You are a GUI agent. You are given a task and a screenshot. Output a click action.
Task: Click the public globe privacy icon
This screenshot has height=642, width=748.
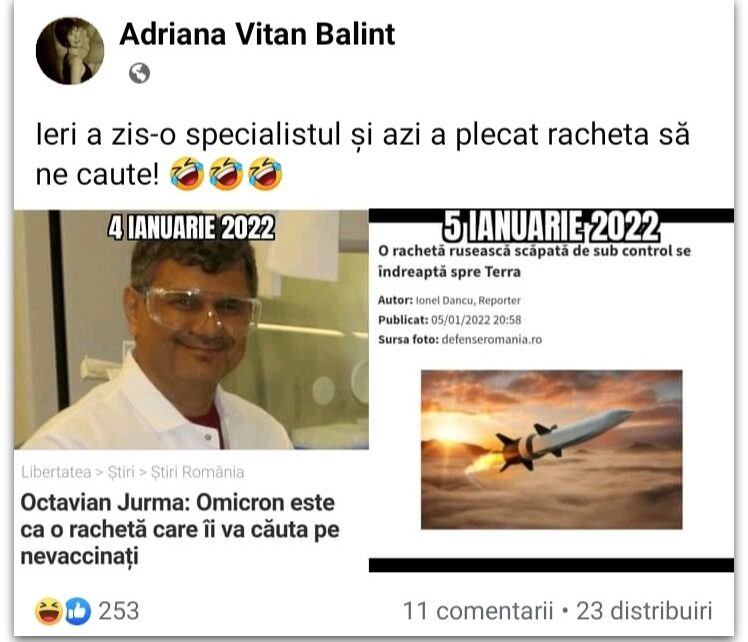139,73
